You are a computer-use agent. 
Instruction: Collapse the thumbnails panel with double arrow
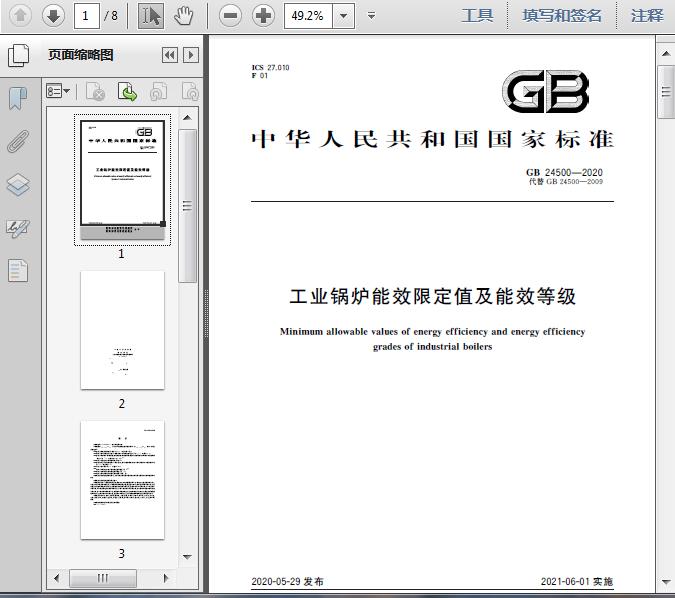[x=170, y=55]
